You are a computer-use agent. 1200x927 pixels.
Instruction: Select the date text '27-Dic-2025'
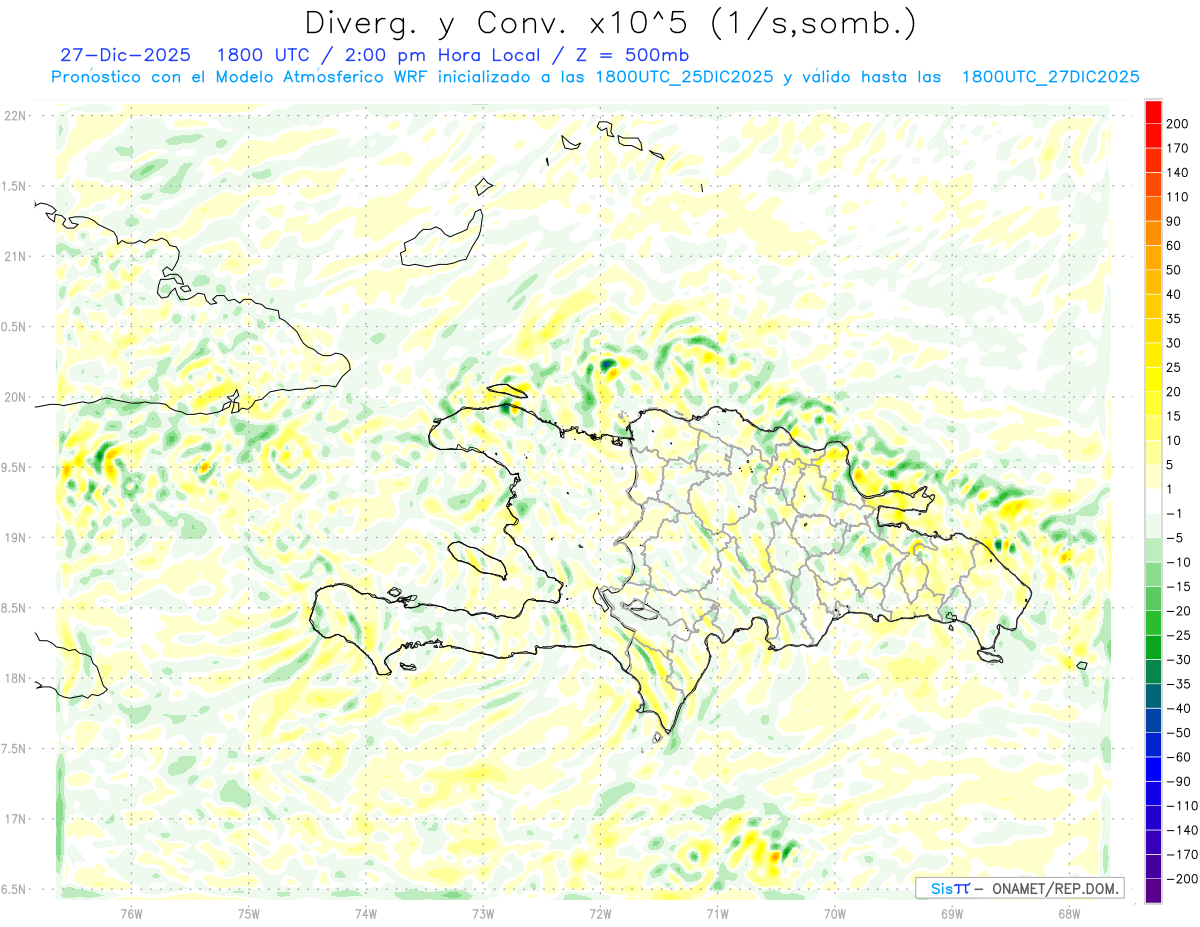125,55
